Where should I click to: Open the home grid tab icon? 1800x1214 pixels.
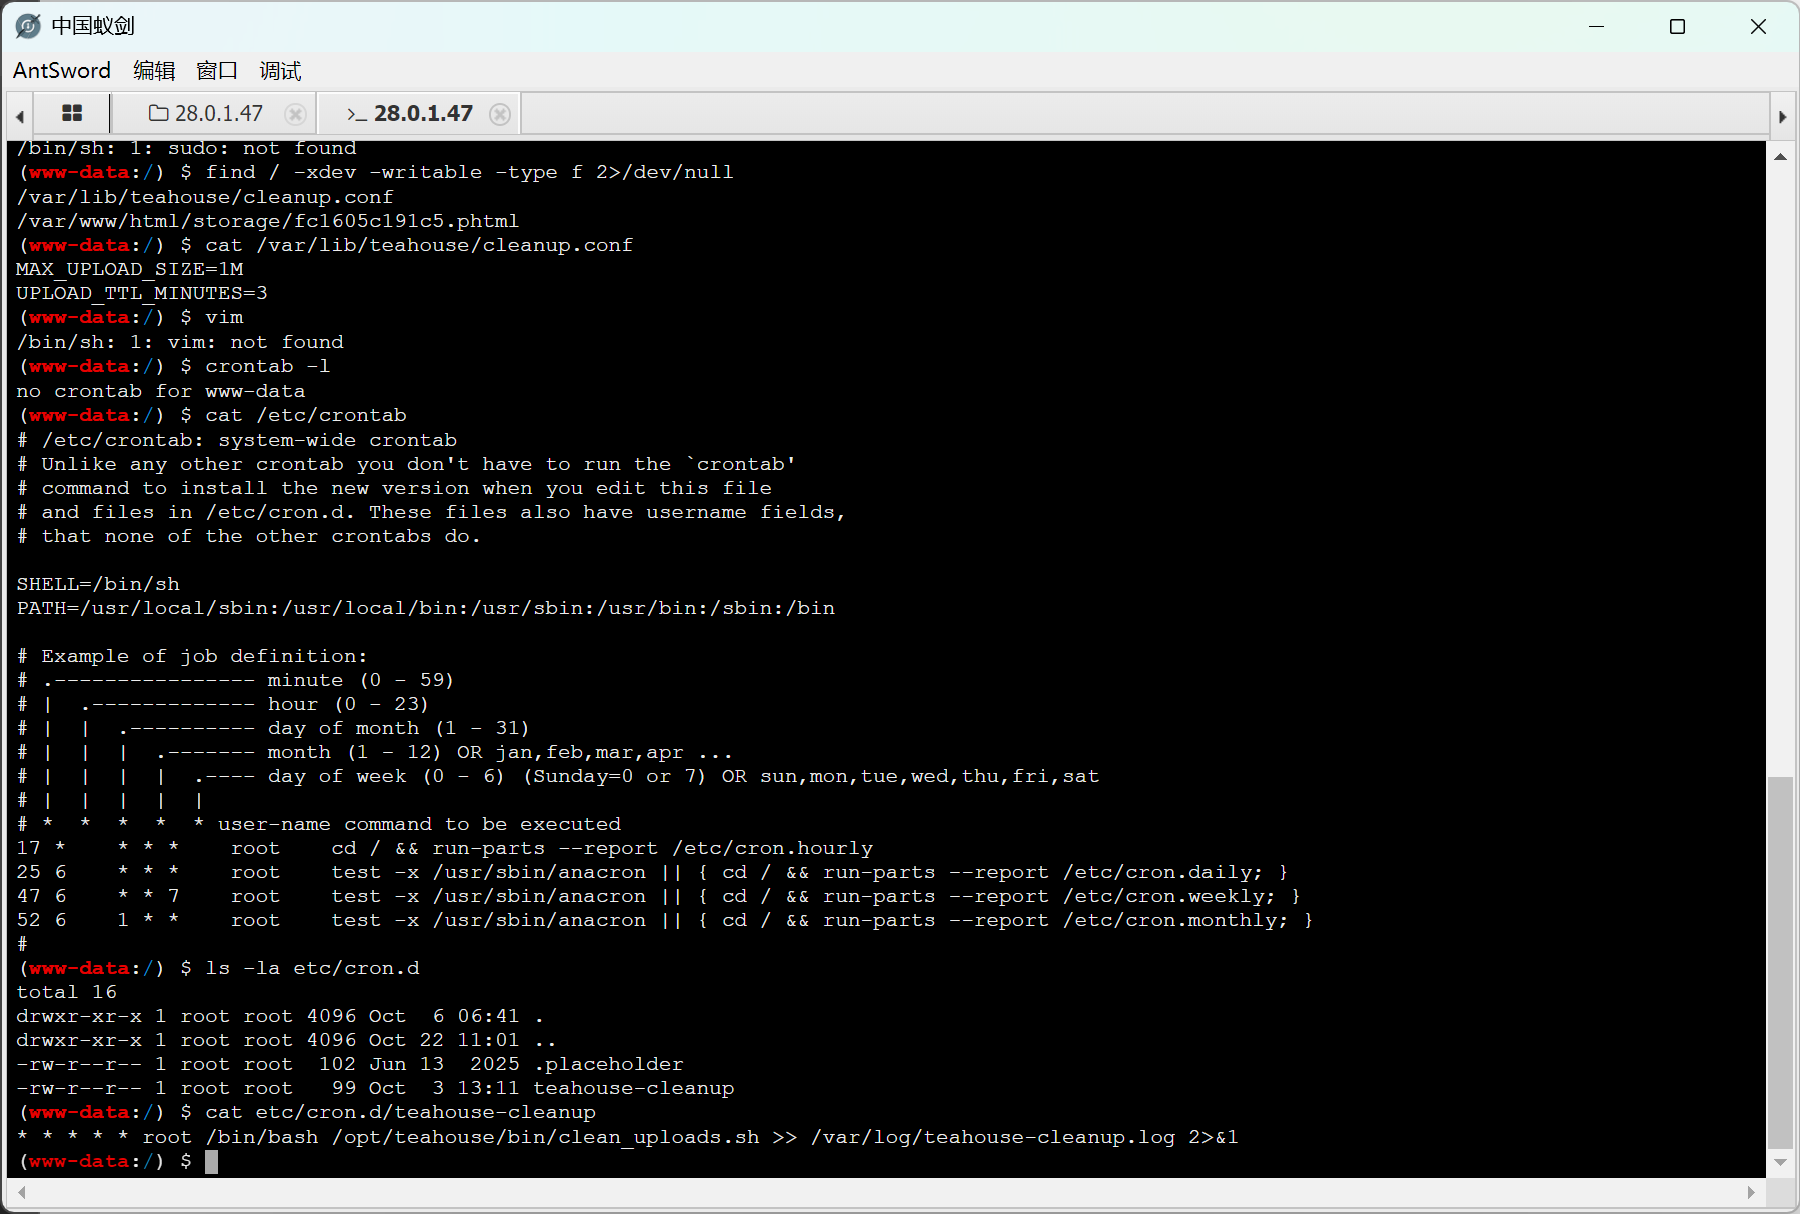[x=72, y=113]
